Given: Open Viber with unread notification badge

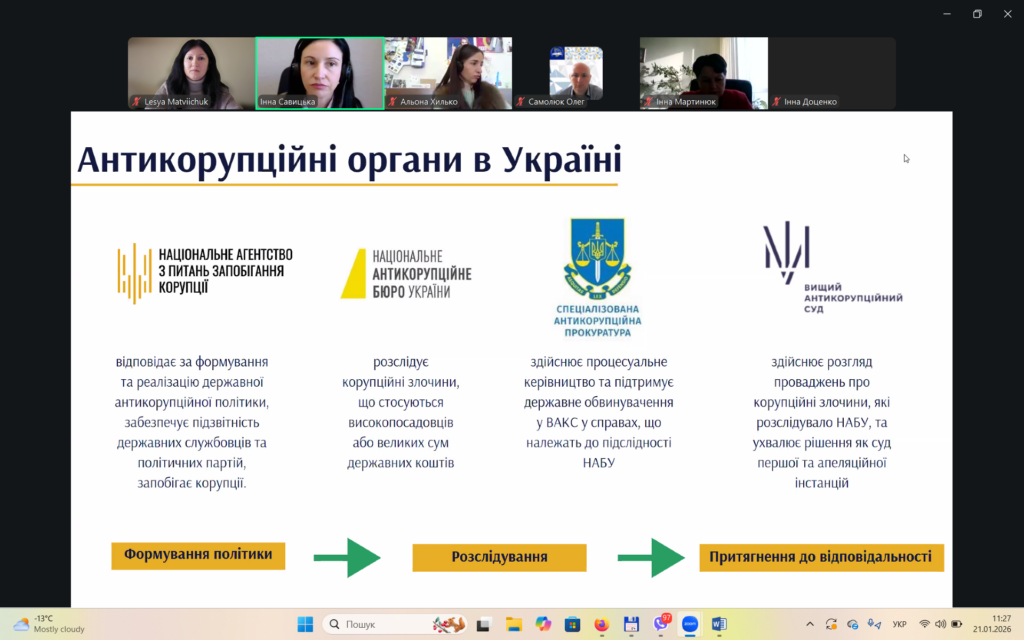Looking at the screenshot, I should click(x=660, y=624).
